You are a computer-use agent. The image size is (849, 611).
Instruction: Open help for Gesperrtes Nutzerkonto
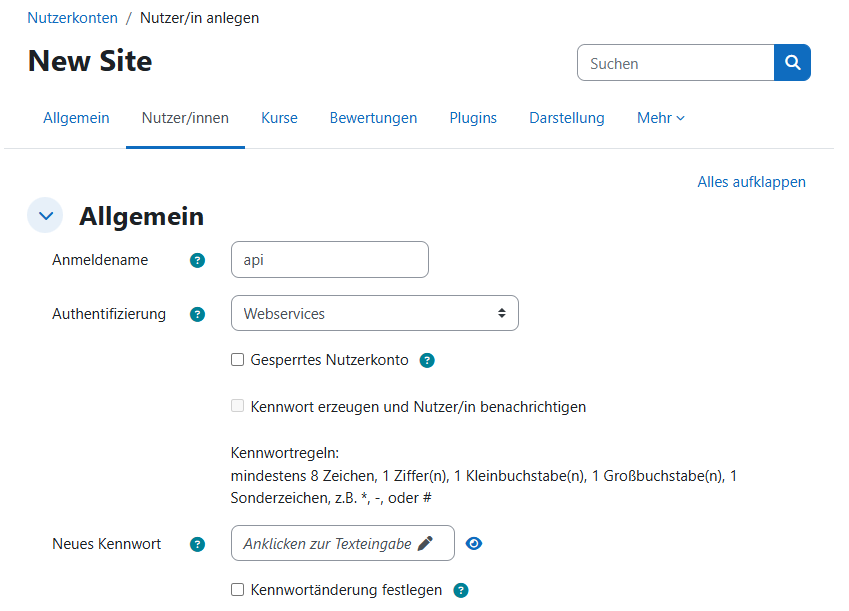[427, 360]
